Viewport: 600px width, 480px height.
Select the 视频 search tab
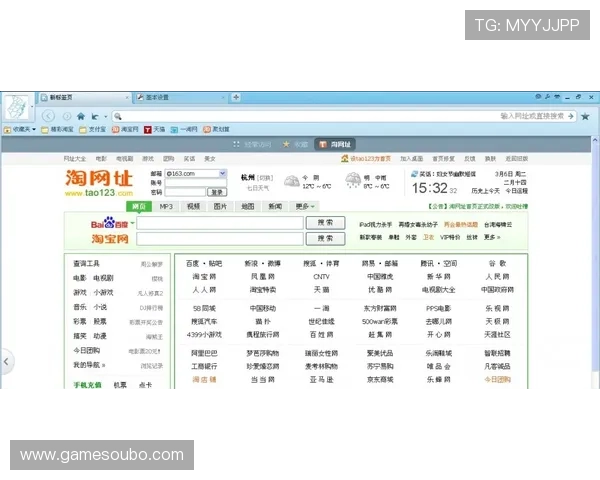[x=194, y=207]
